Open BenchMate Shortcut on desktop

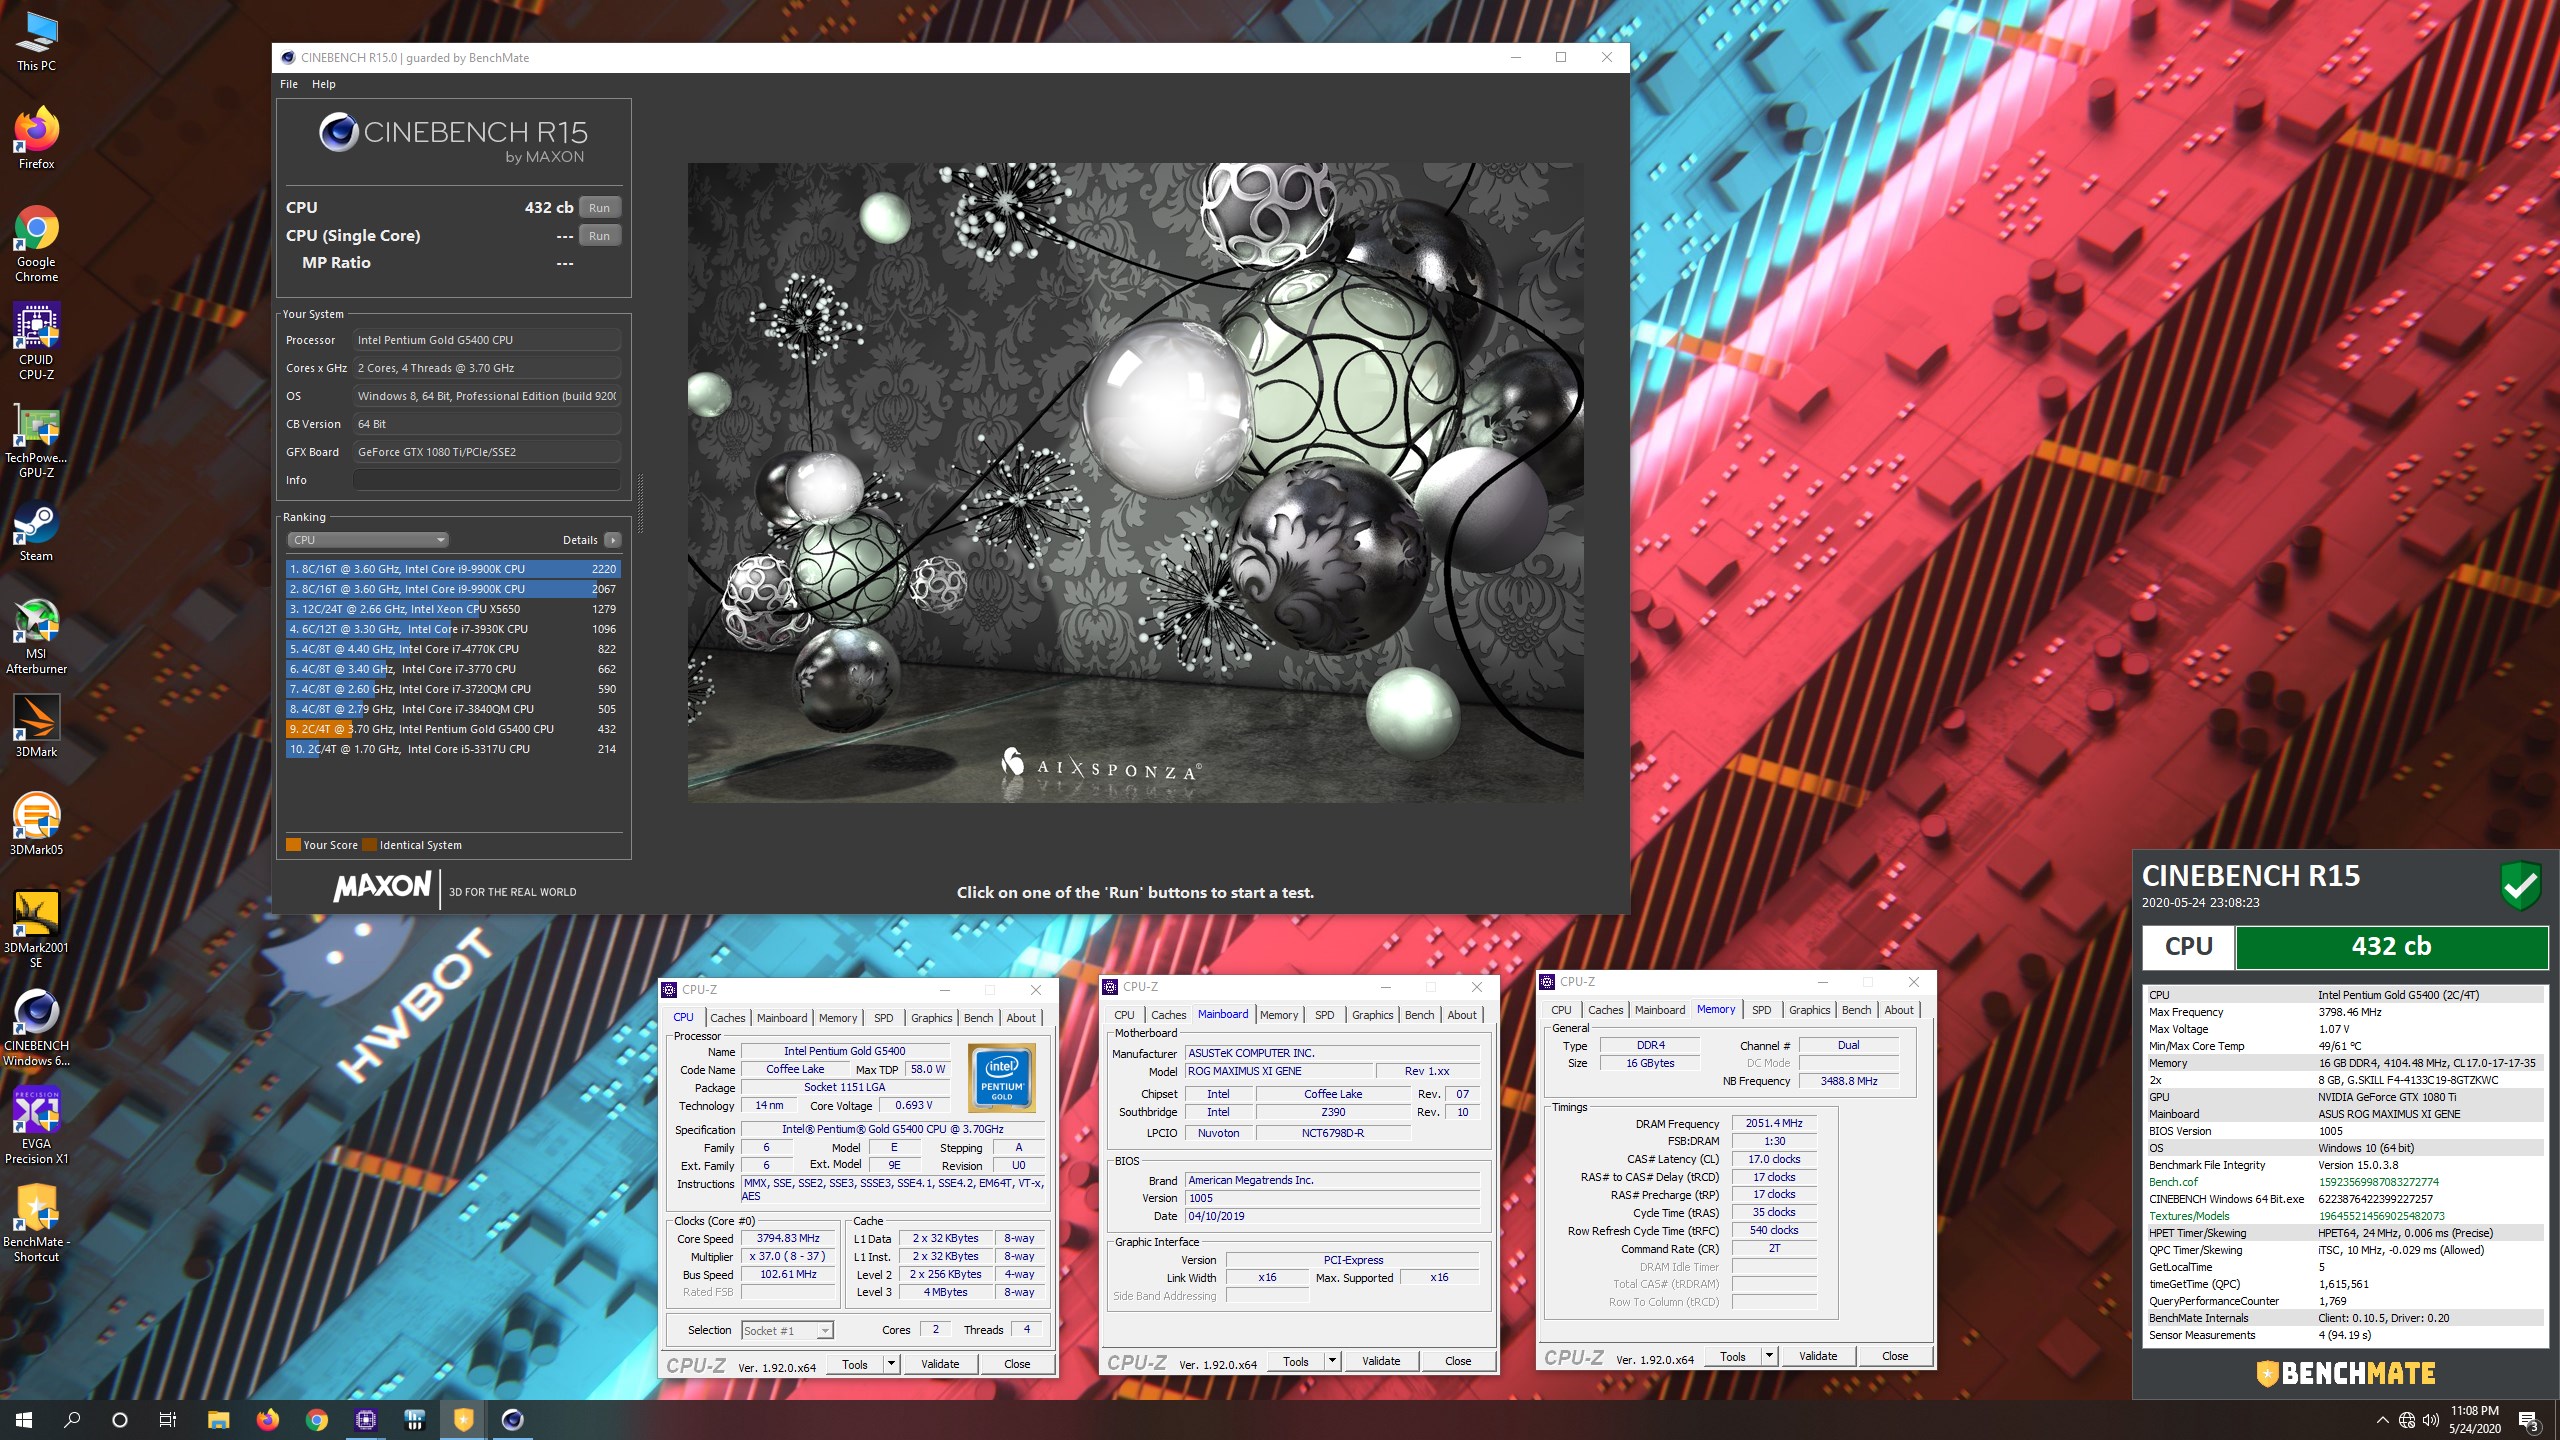click(36, 1224)
